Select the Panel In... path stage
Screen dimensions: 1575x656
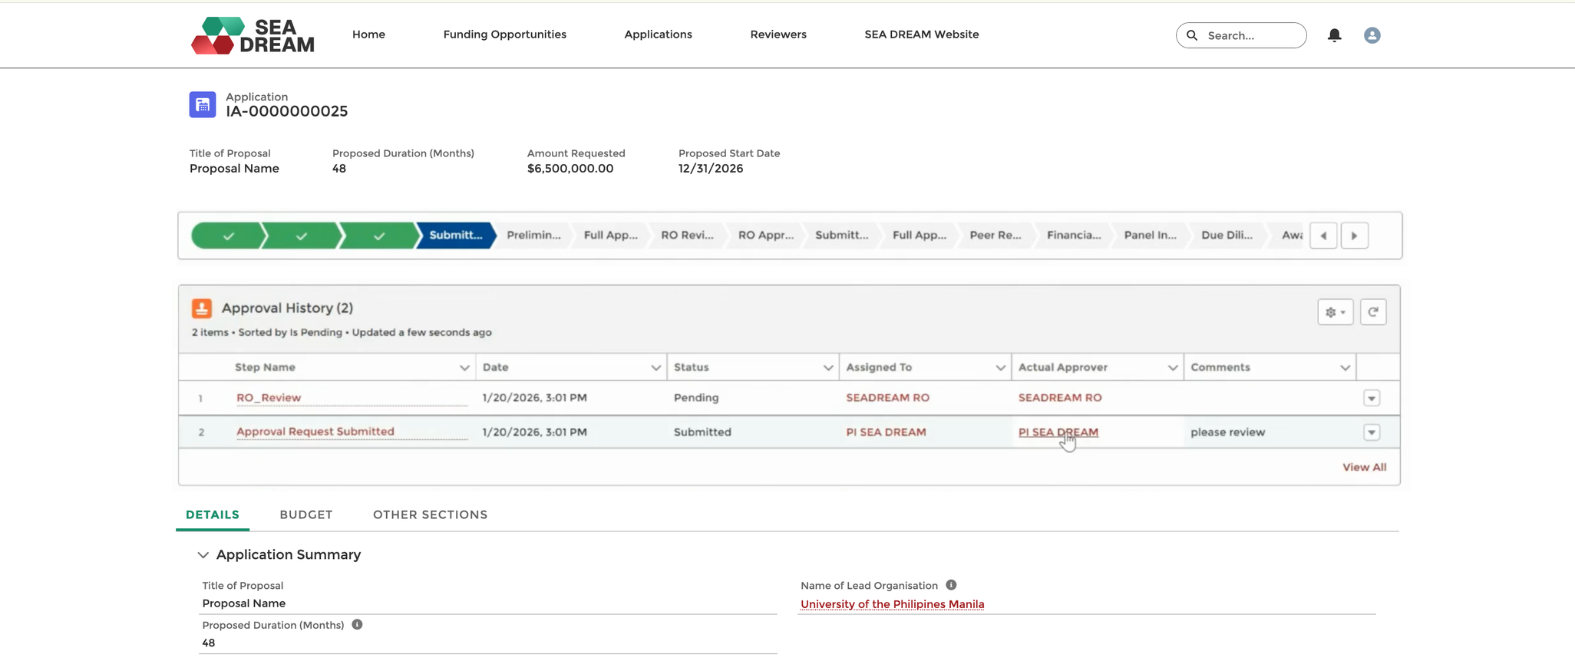pyautogui.click(x=1150, y=236)
